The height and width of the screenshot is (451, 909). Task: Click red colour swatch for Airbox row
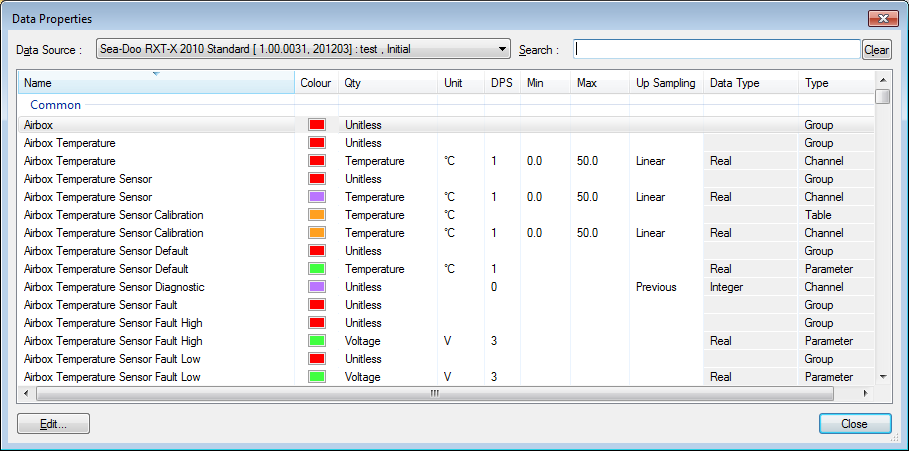click(x=317, y=125)
